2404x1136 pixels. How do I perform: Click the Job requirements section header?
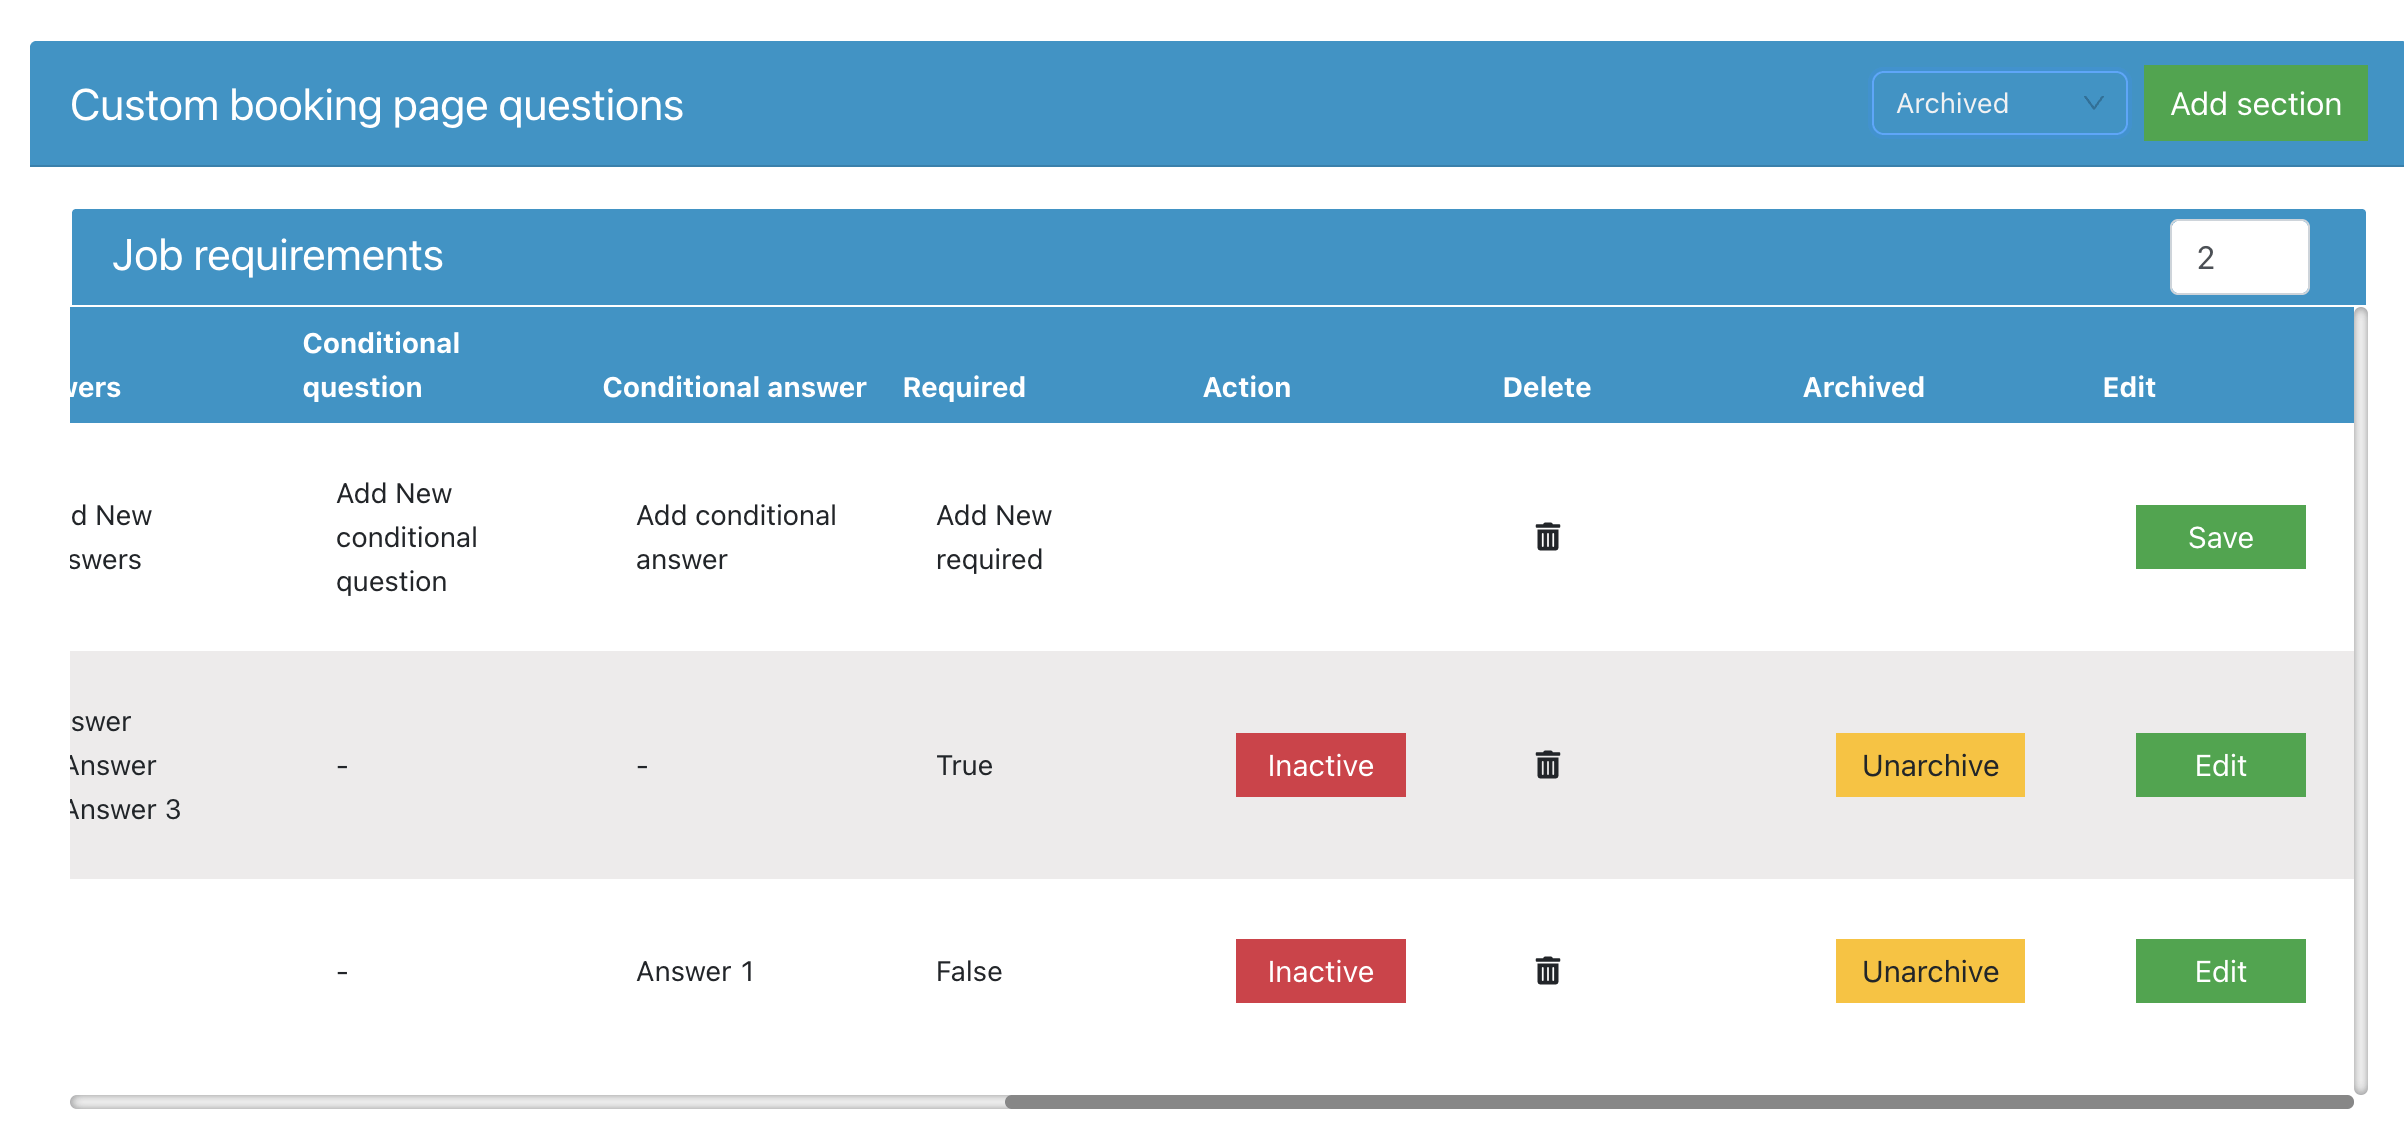(x=277, y=256)
